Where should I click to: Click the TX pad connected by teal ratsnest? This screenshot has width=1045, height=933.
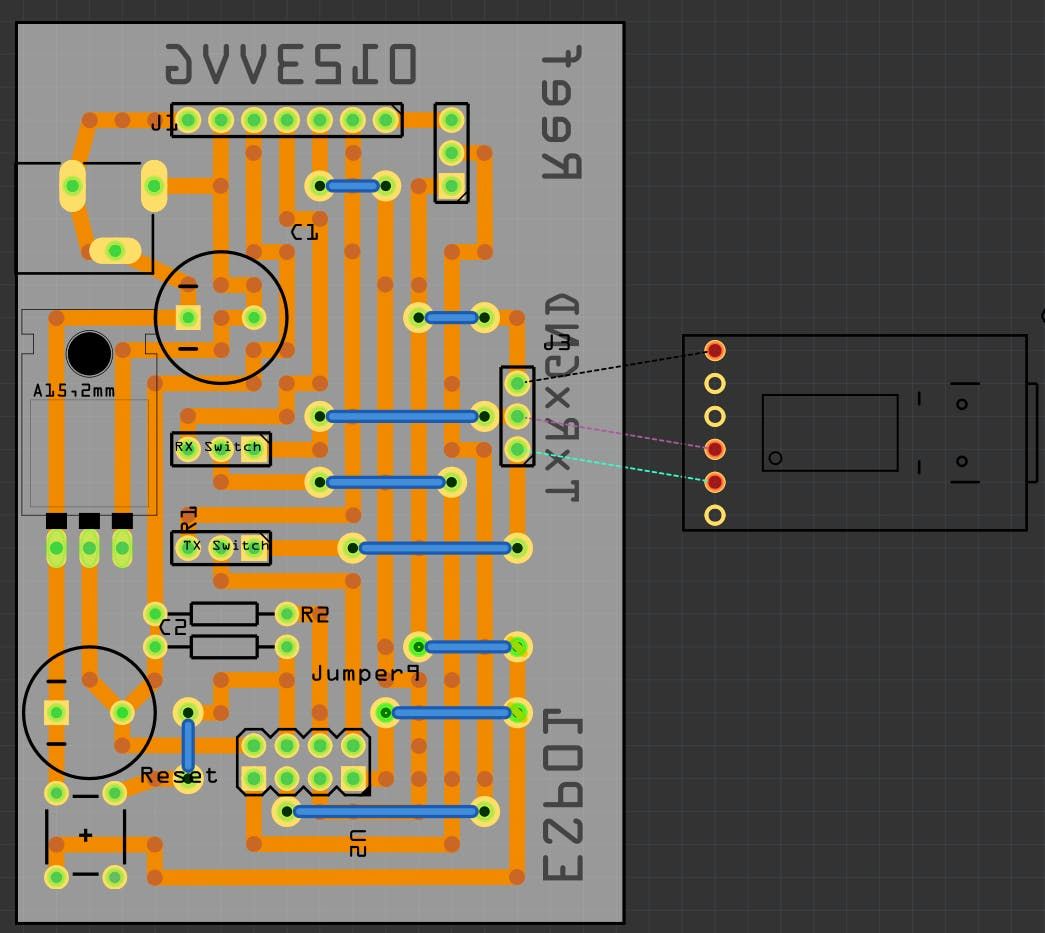point(518,449)
